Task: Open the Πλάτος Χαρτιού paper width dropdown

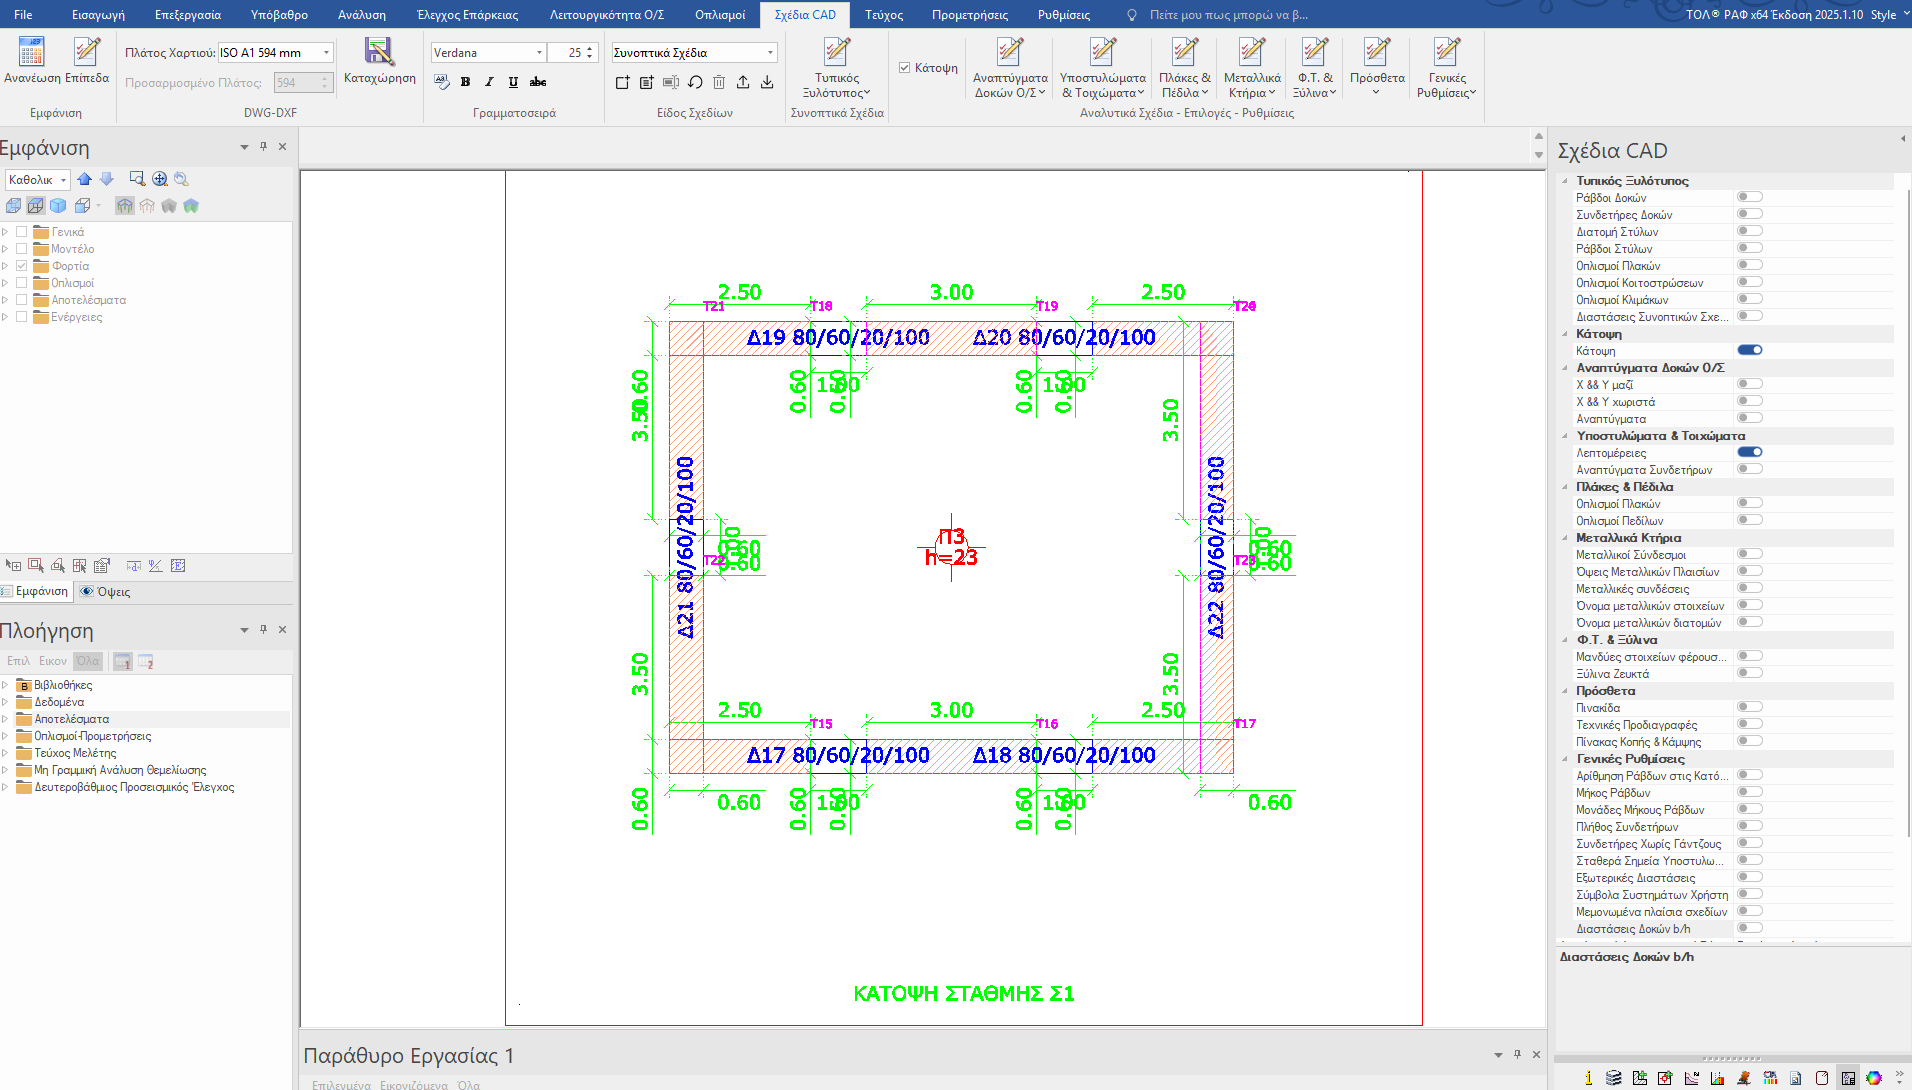Action: (326, 53)
